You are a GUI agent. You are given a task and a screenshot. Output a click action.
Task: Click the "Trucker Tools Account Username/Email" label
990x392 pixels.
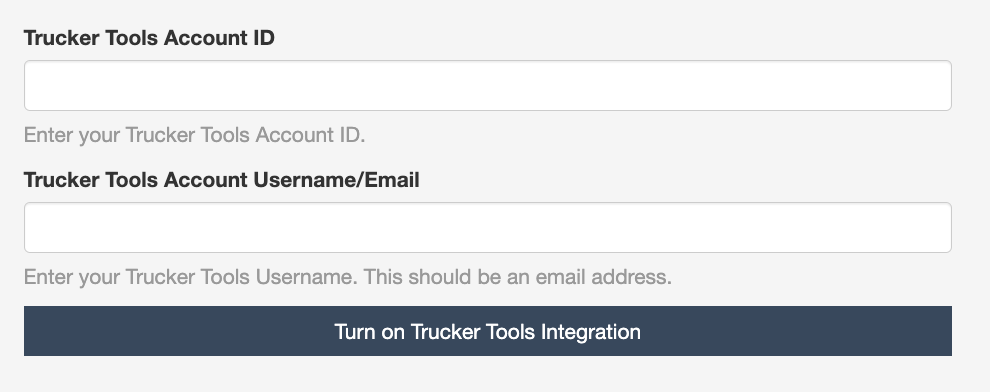[x=222, y=180]
